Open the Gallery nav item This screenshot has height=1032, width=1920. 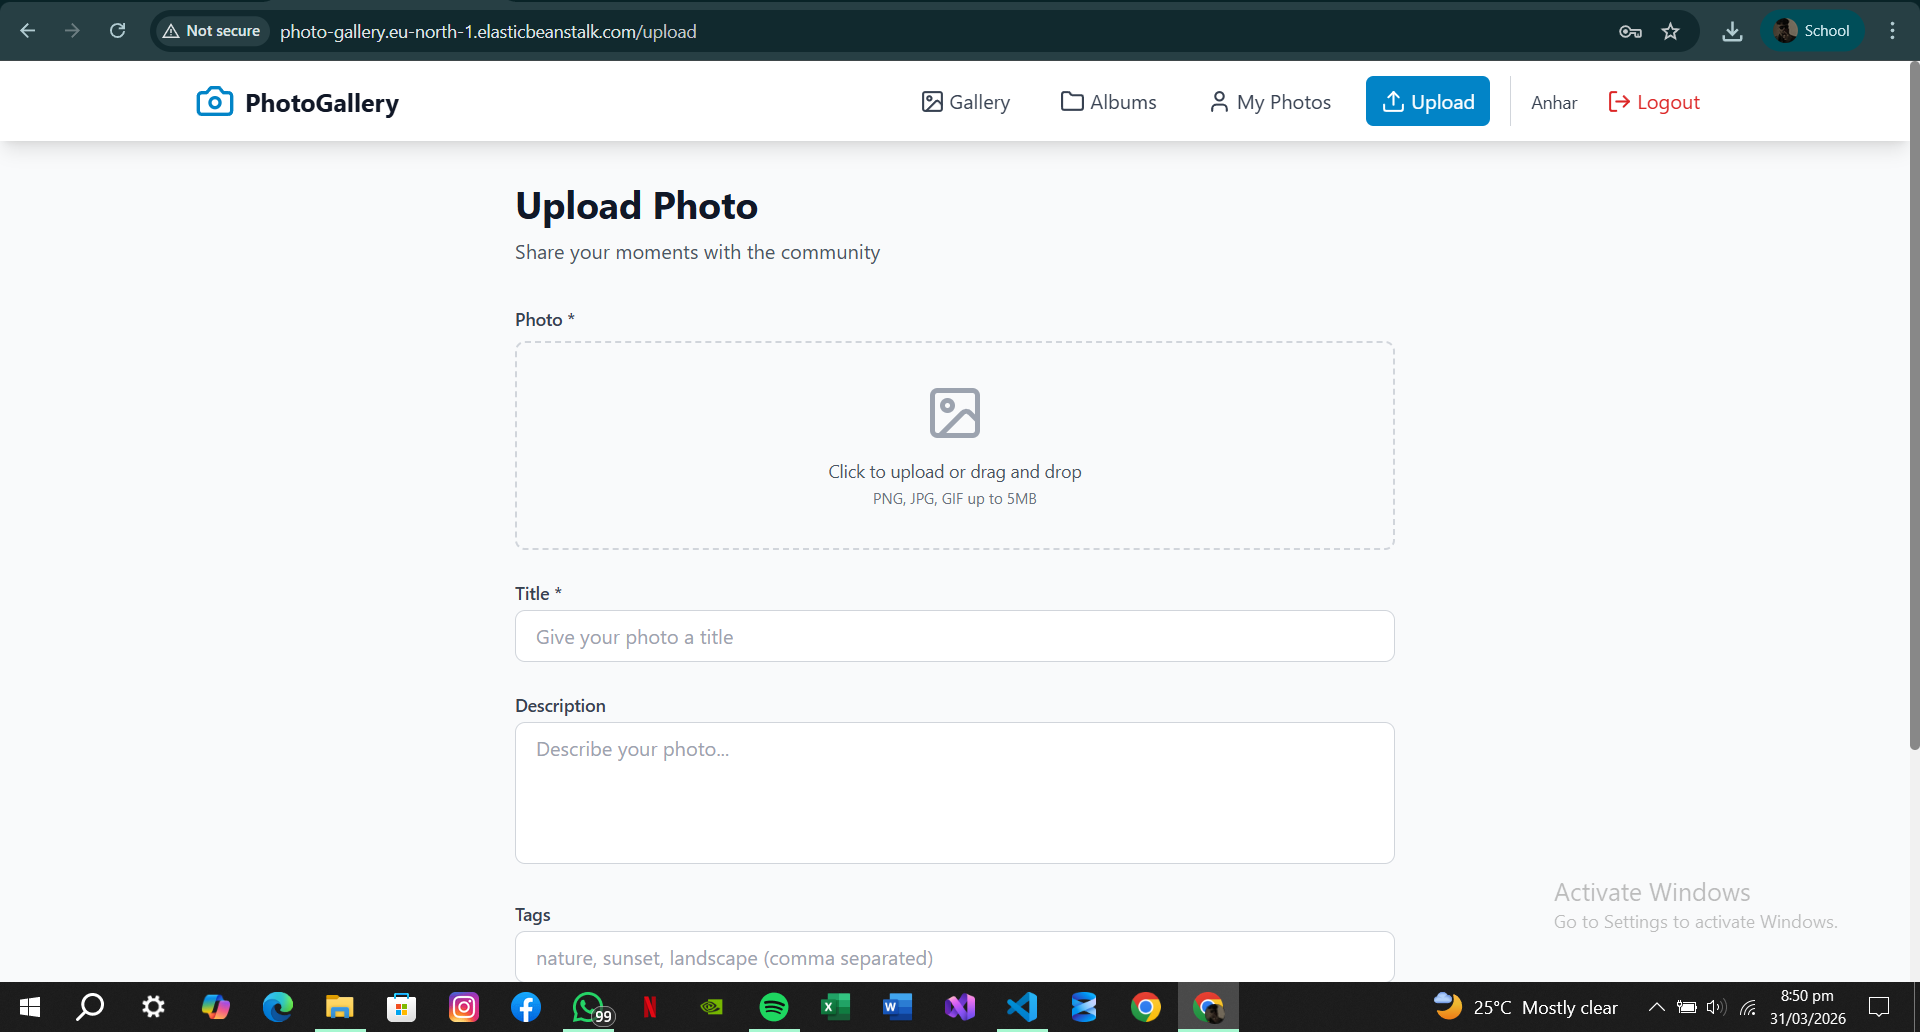(x=965, y=102)
